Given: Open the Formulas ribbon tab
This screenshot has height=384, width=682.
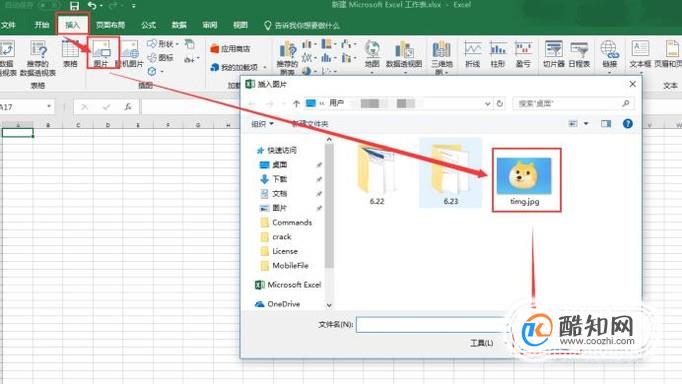Looking at the screenshot, I should (x=148, y=25).
